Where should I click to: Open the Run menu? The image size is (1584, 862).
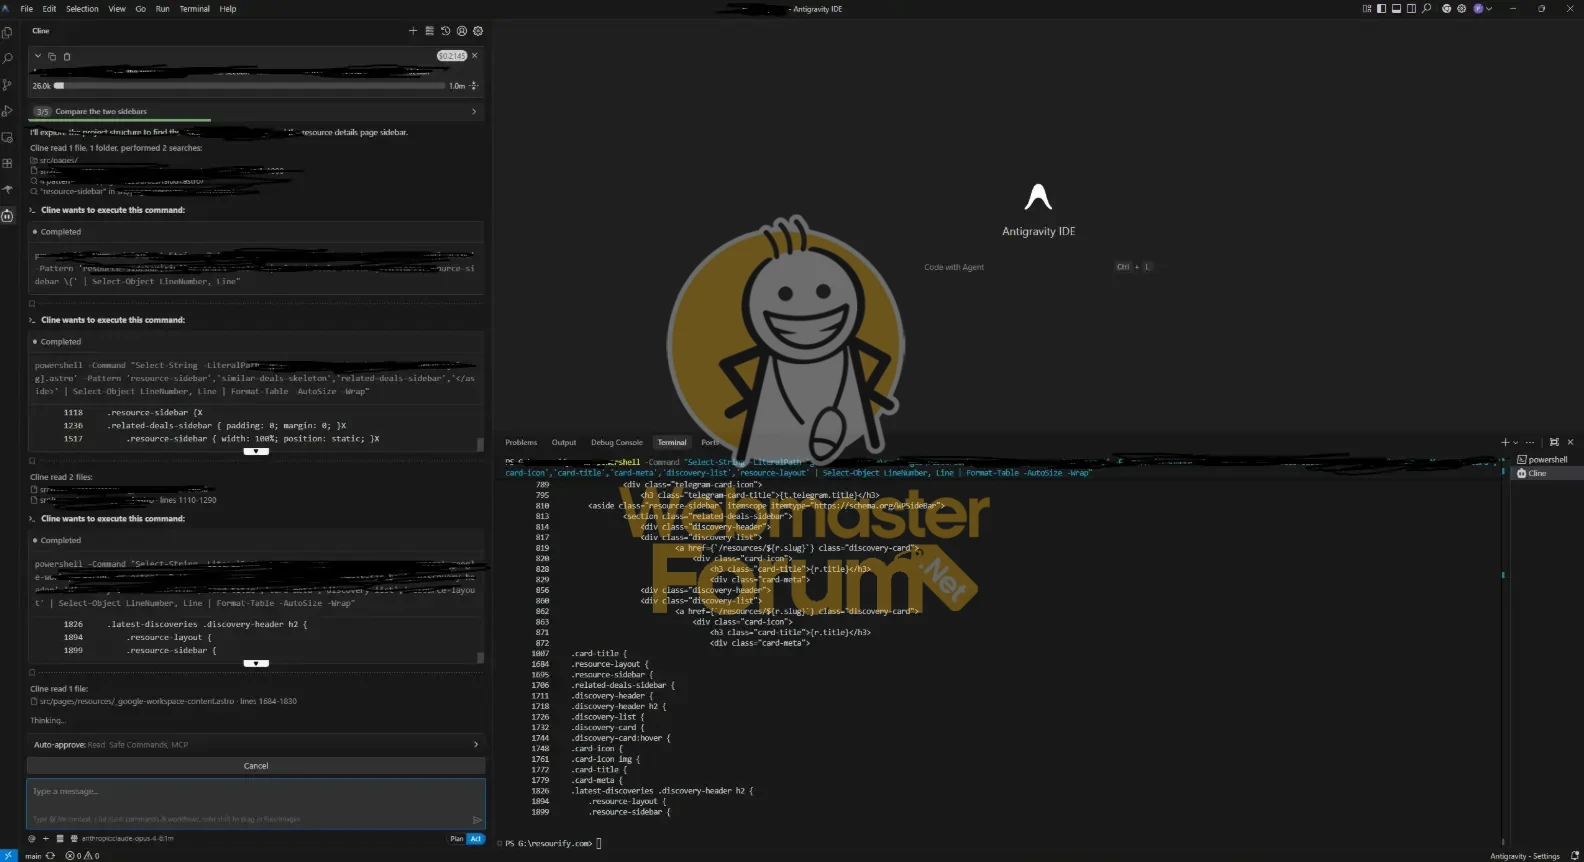point(162,9)
